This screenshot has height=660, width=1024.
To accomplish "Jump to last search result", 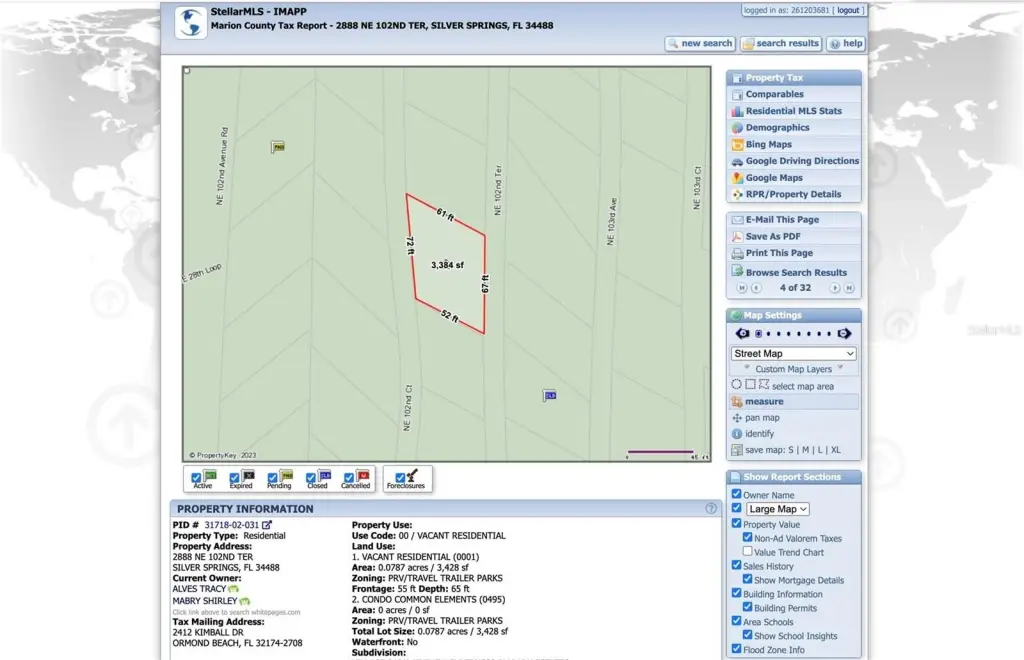I will 849,288.
